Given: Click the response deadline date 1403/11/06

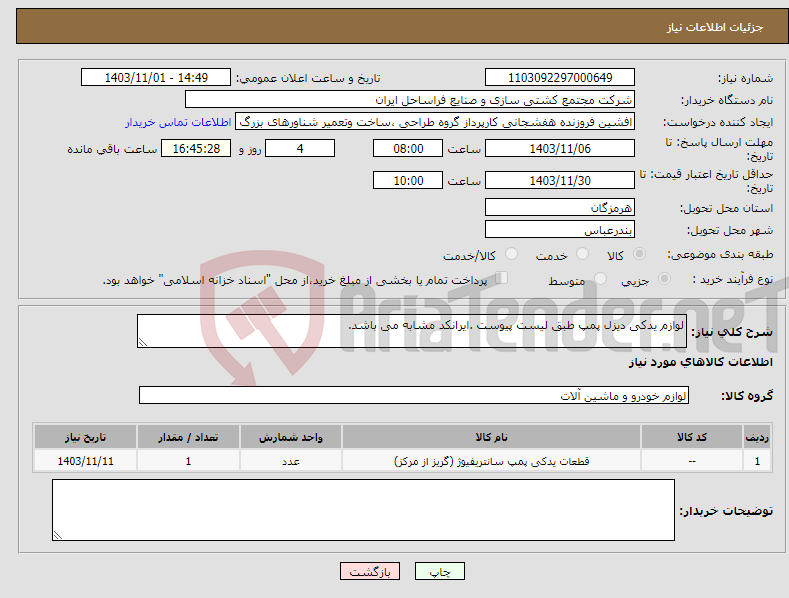Looking at the screenshot, I should [x=560, y=148].
